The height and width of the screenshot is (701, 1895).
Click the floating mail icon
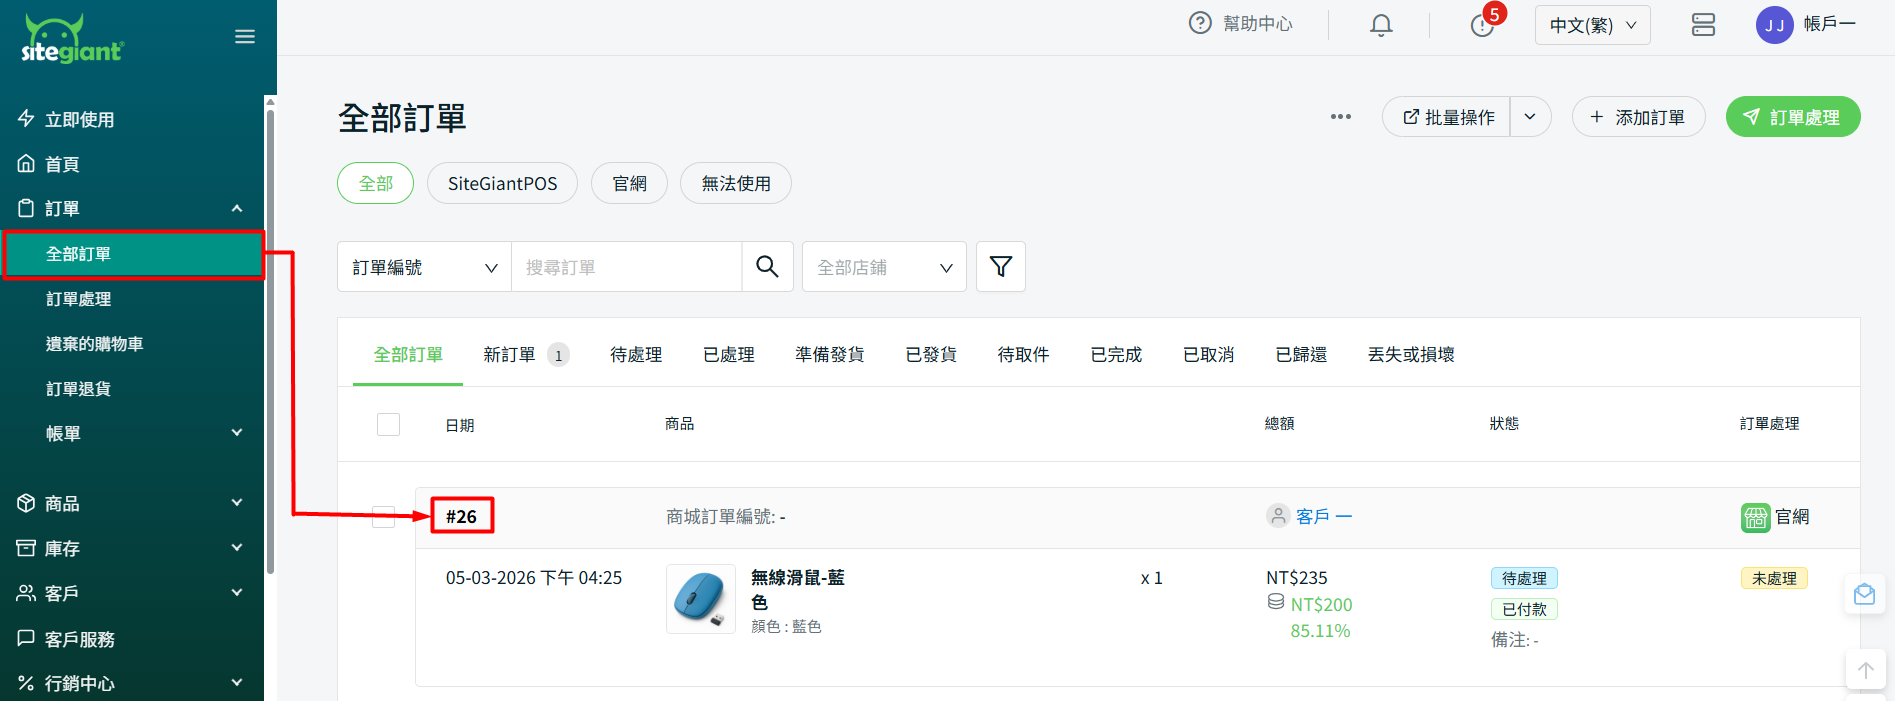point(1864,595)
